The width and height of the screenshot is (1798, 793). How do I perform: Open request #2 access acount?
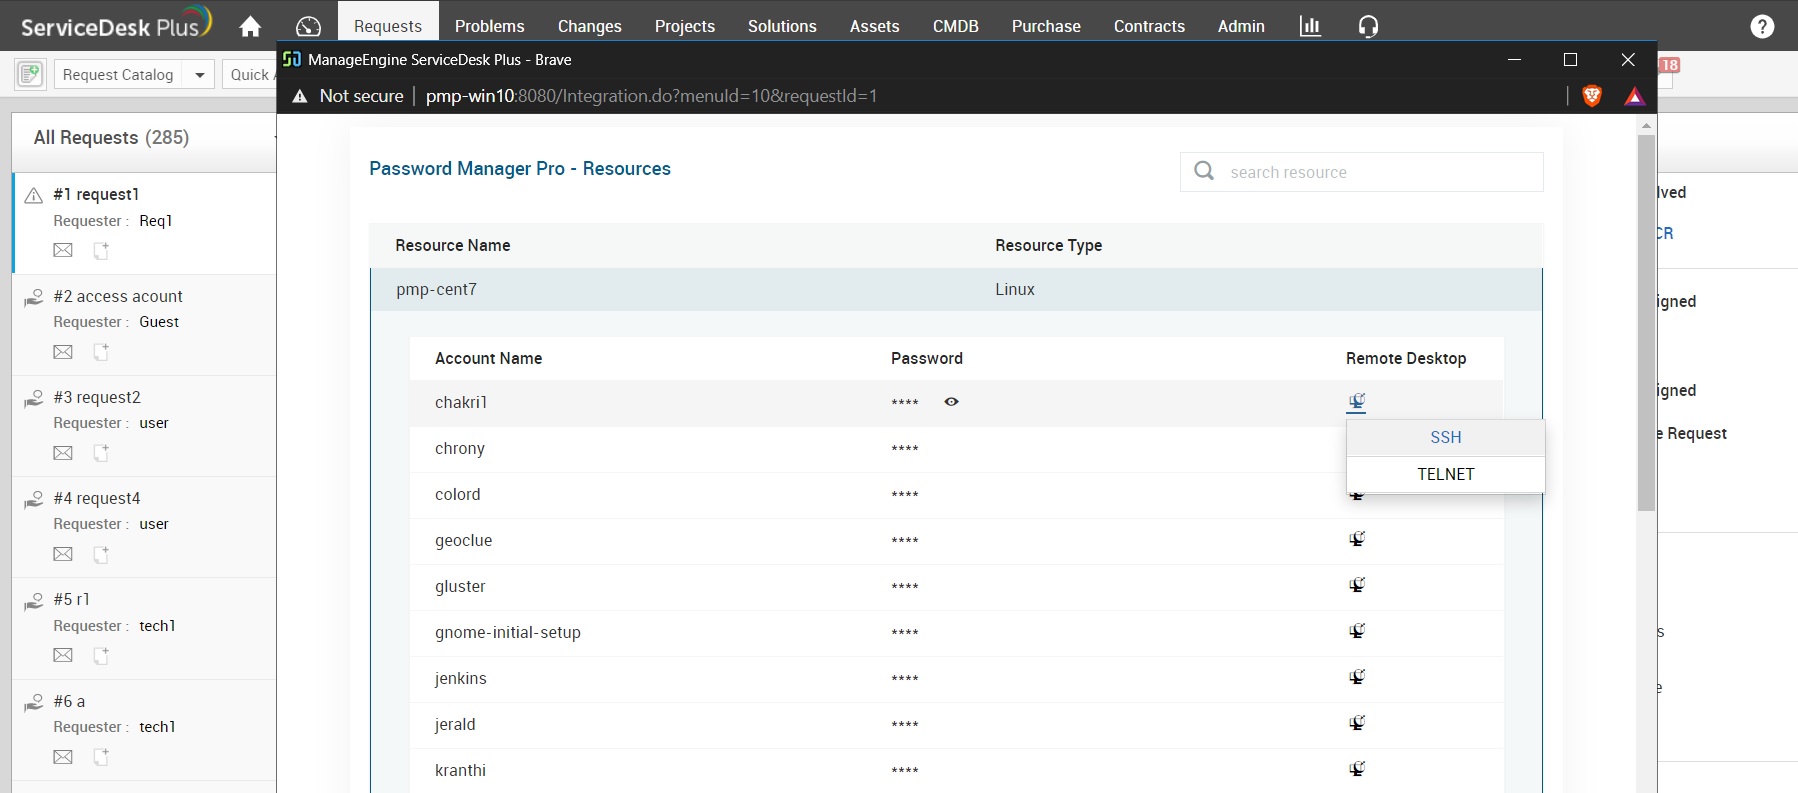tap(118, 296)
